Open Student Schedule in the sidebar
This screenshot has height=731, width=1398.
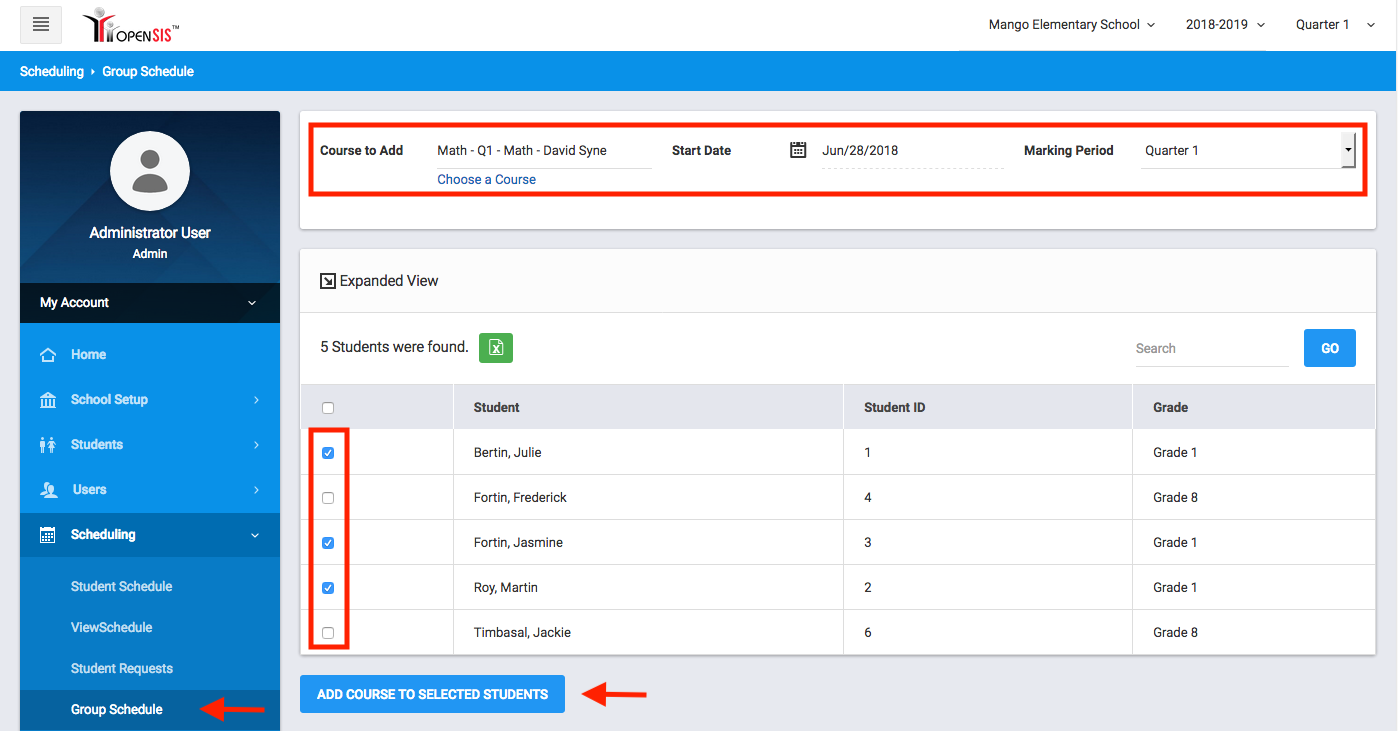[x=121, y=587]
